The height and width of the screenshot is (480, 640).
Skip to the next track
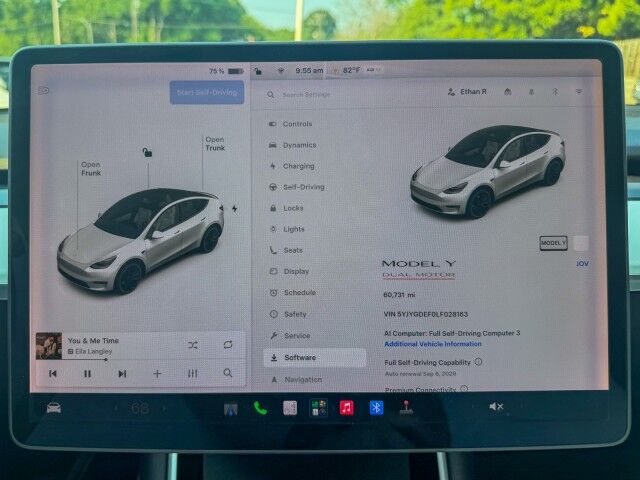[x=122, y=373]
